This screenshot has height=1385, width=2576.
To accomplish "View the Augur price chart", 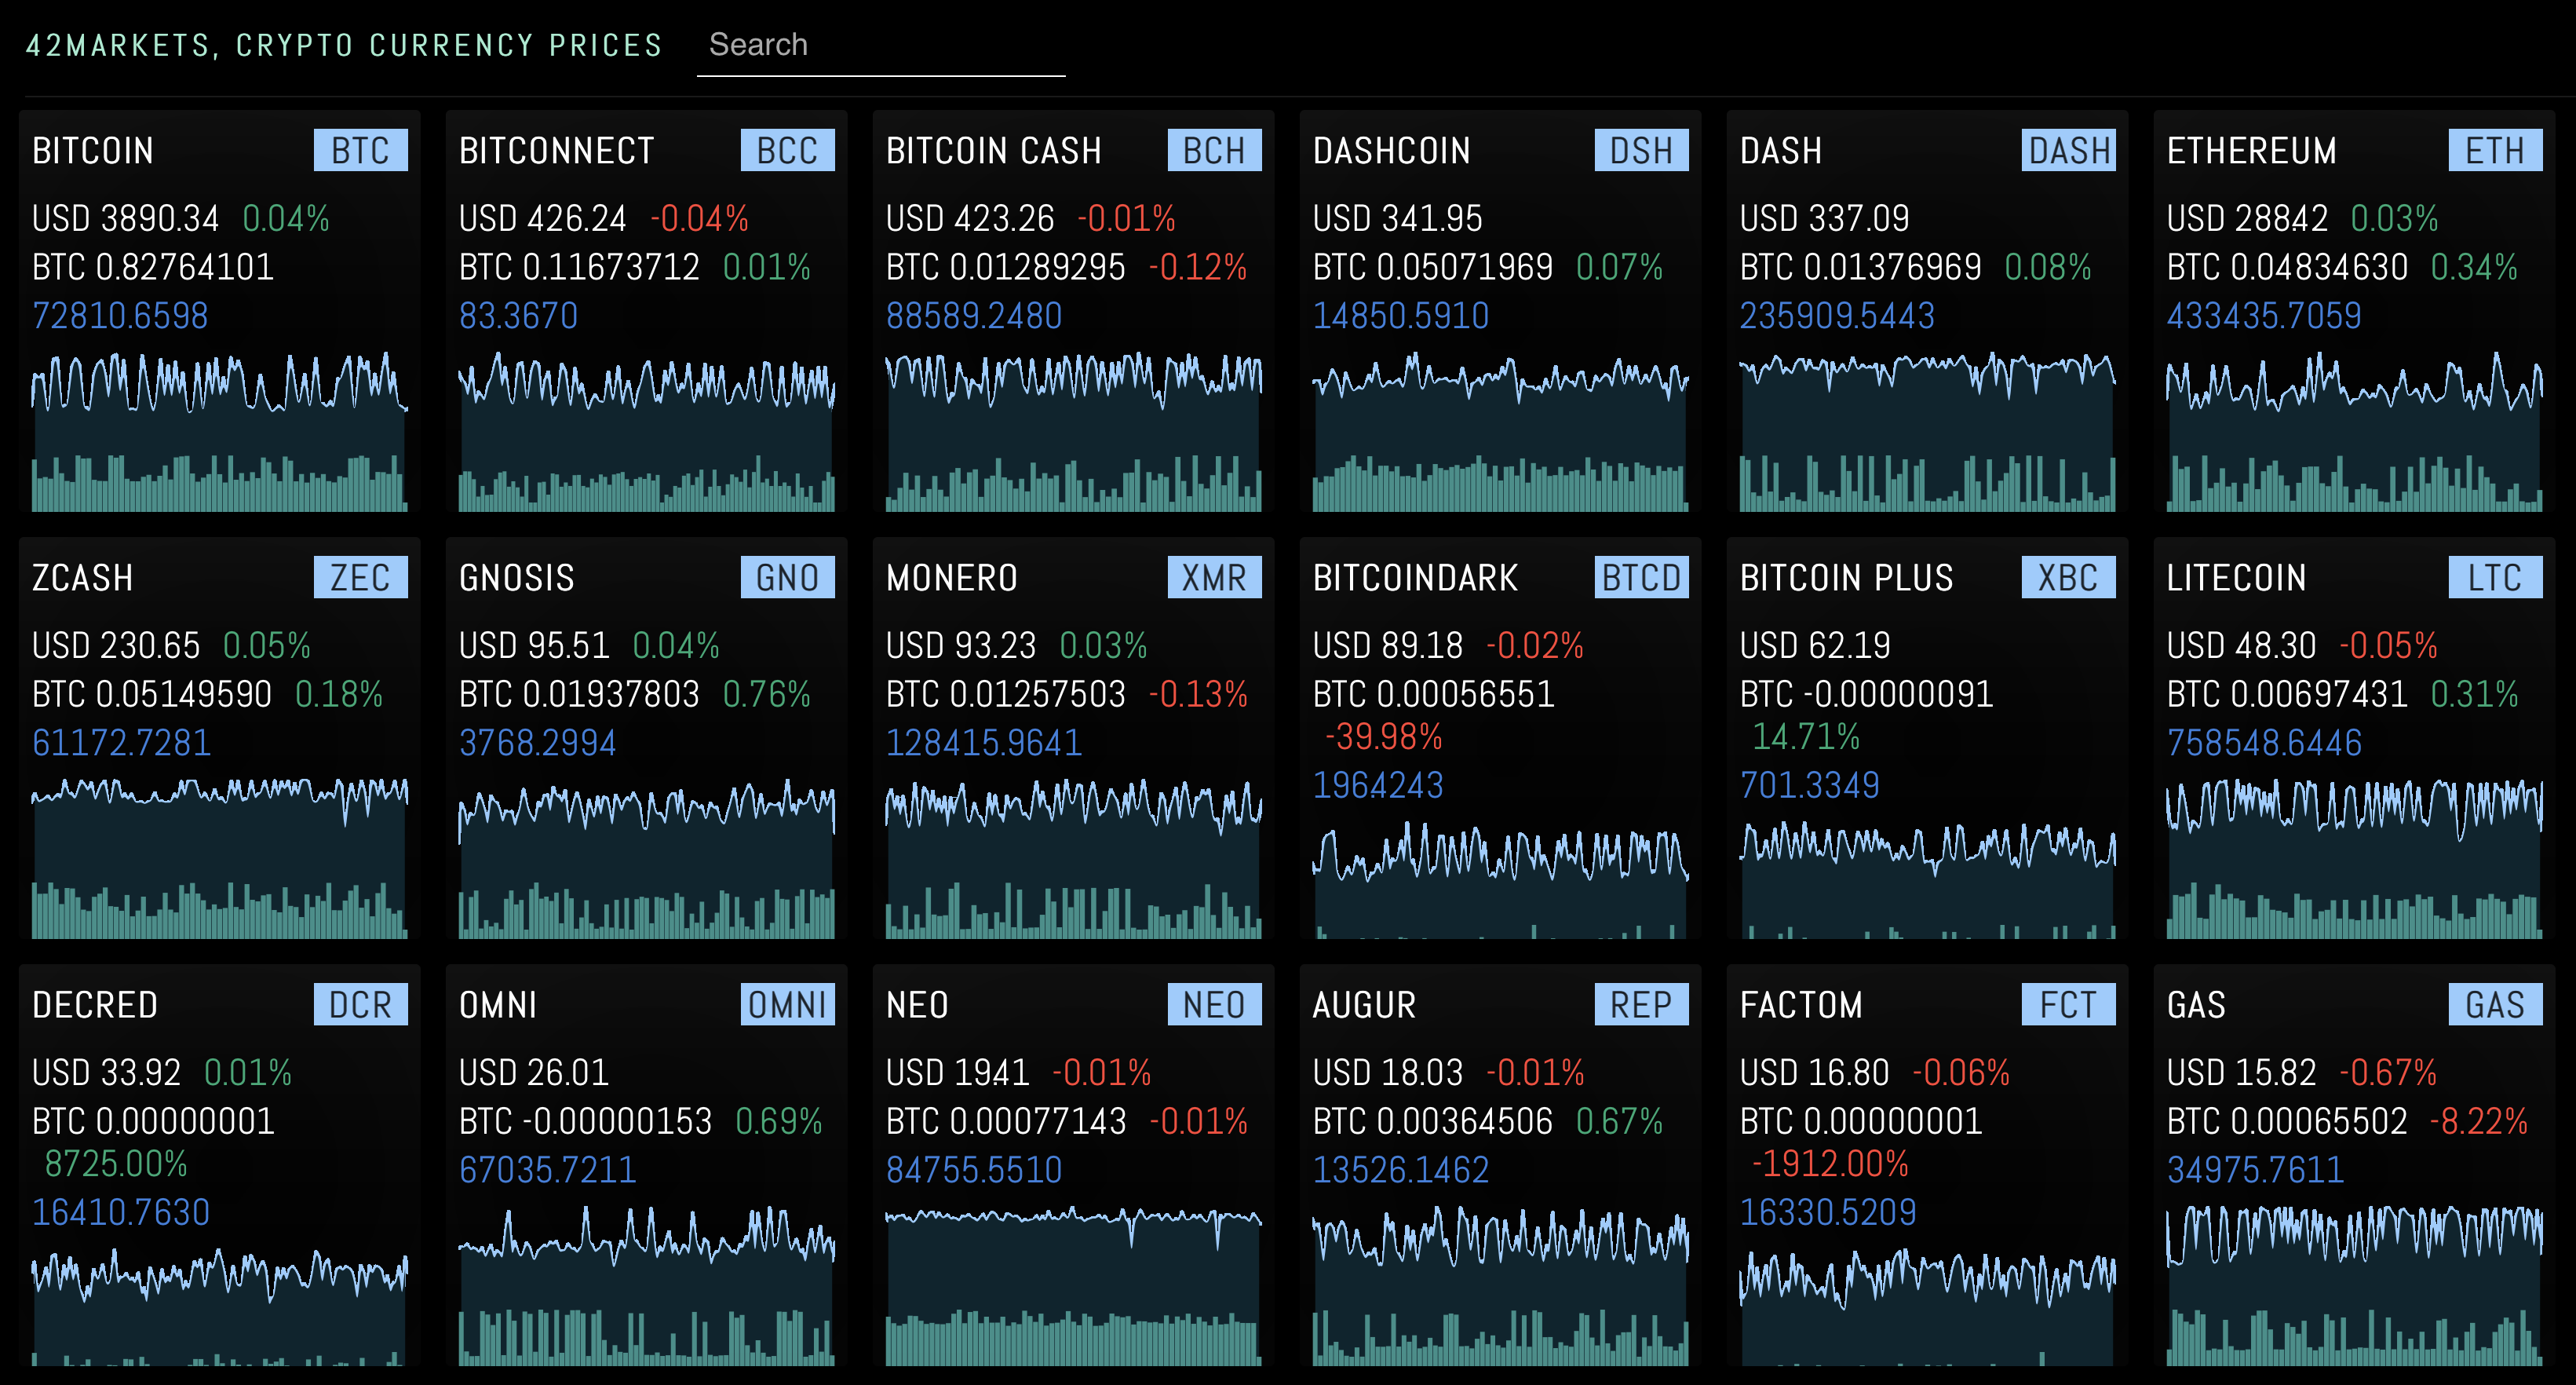I will pos(1501,1285).
